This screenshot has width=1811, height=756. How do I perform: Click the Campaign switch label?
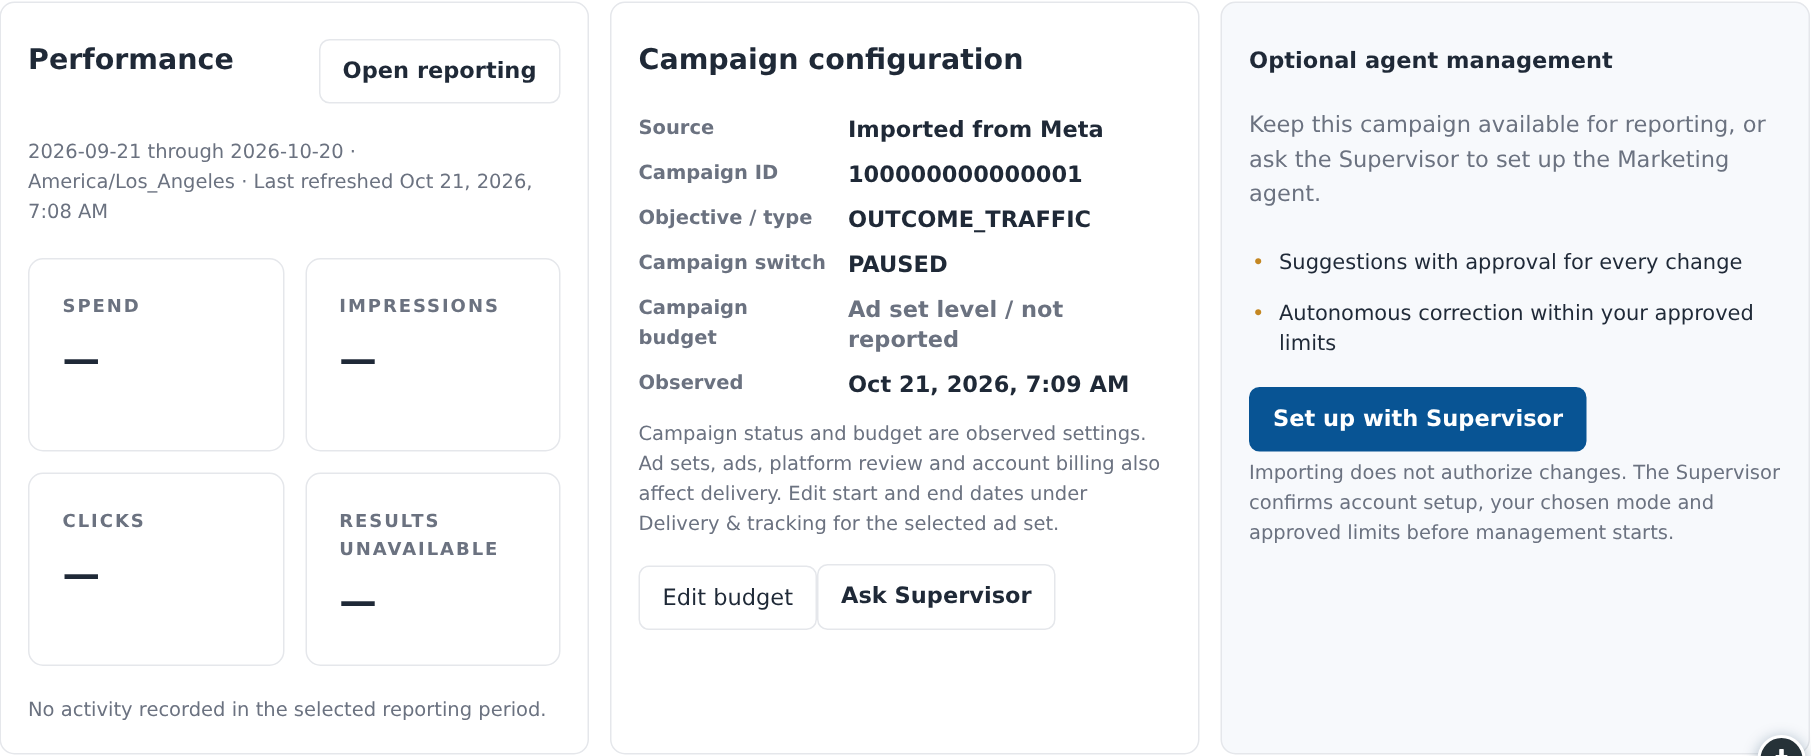(732, 262)
